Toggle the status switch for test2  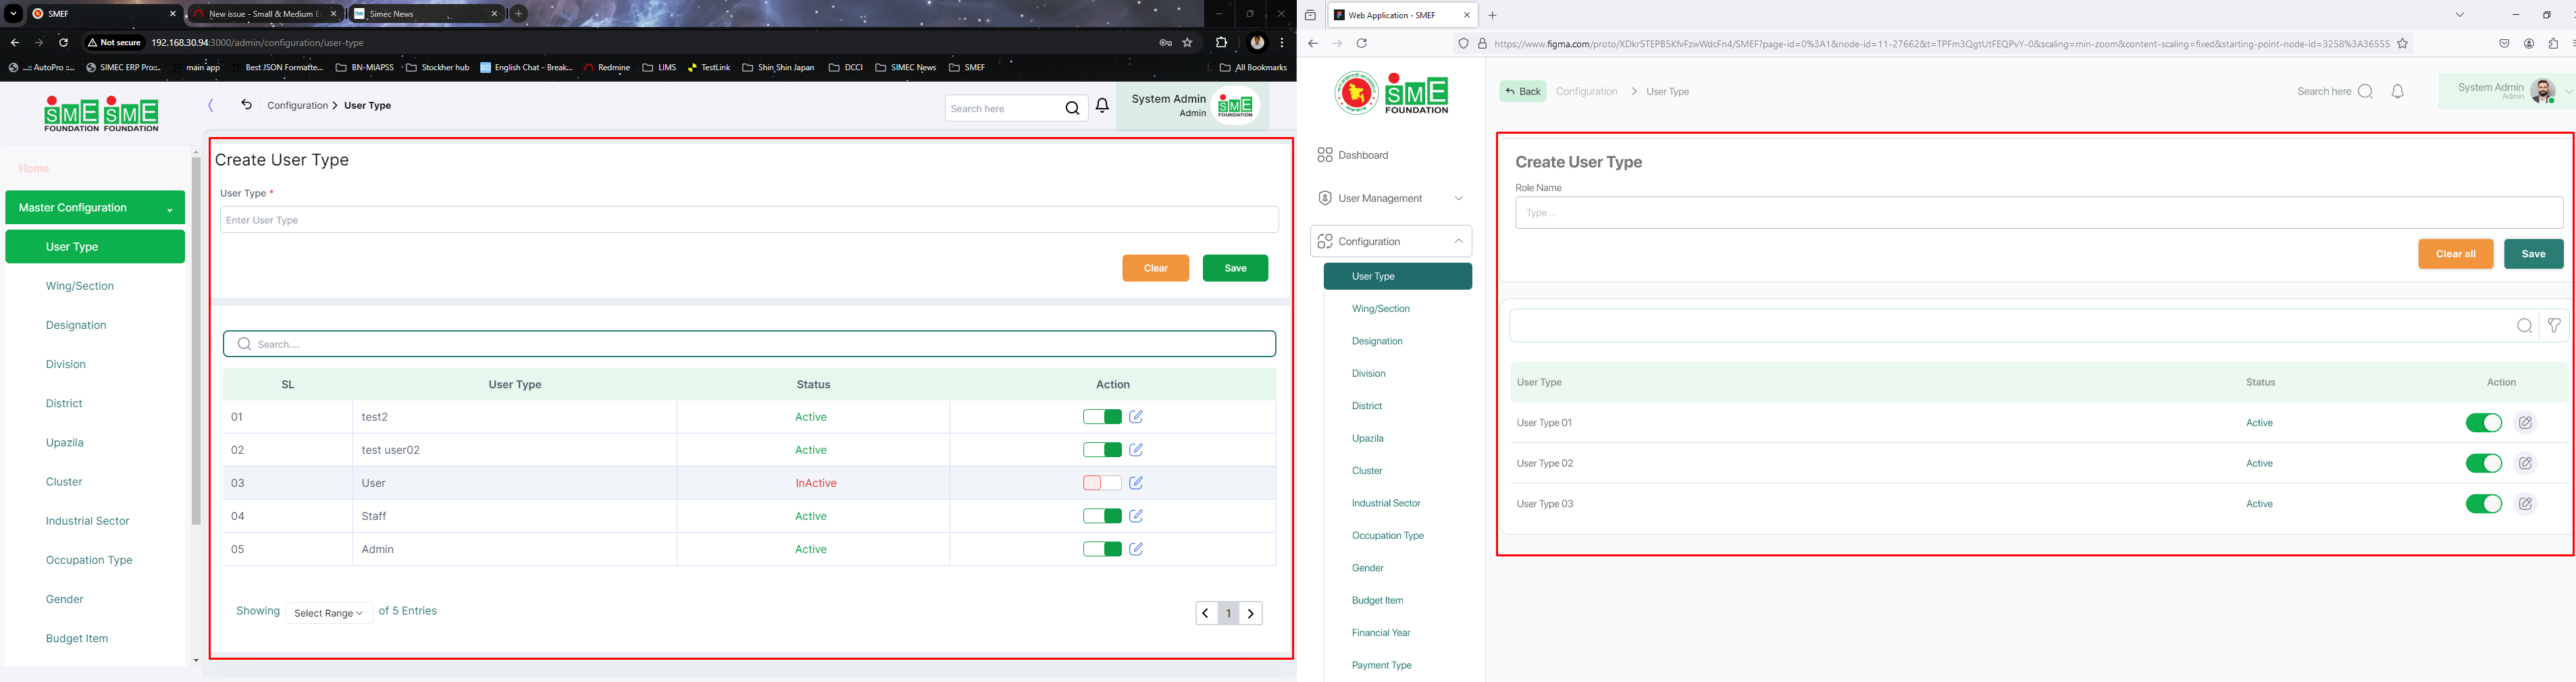tap(1102, 417)
